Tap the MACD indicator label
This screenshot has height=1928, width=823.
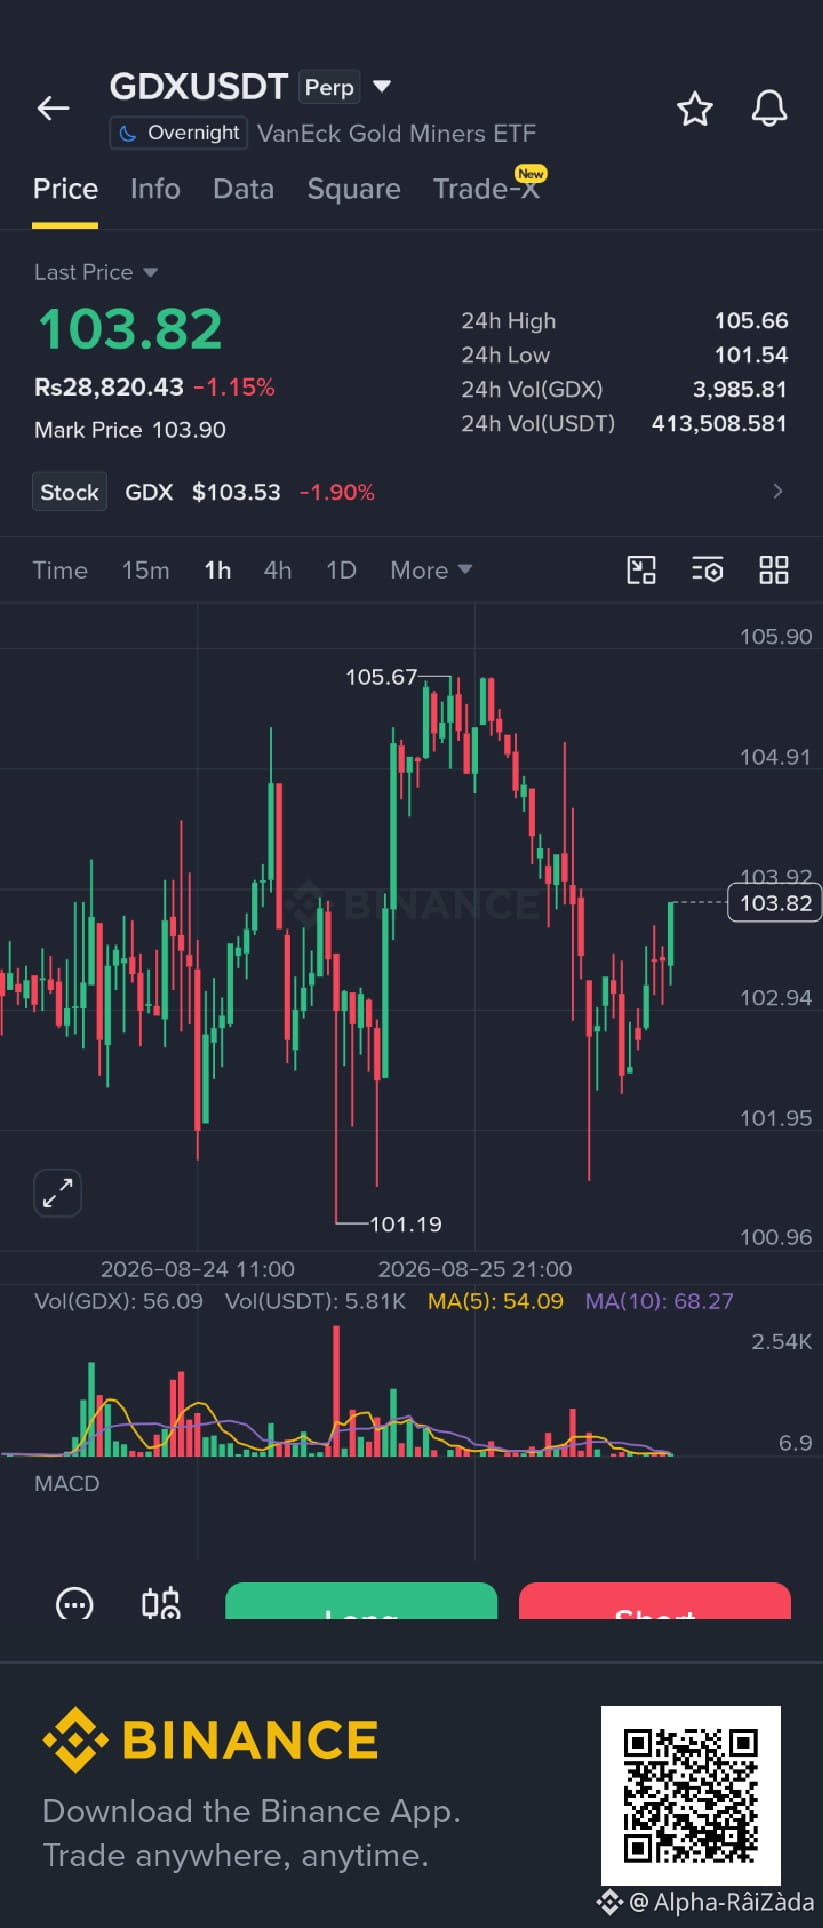[67, 1483]
